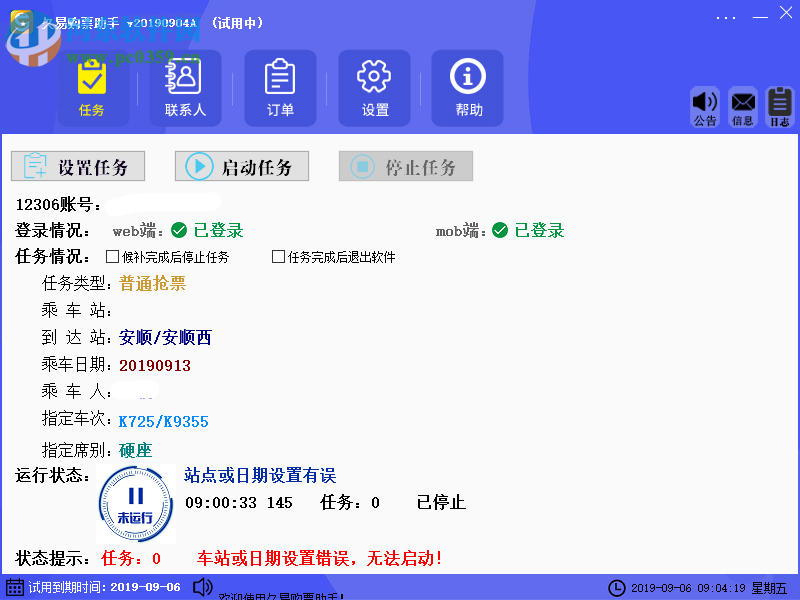Image resolution: width=800 pixels, height=600 pixels.
Task: Open the 订单 orders view
Action: [x=280, y=88]
